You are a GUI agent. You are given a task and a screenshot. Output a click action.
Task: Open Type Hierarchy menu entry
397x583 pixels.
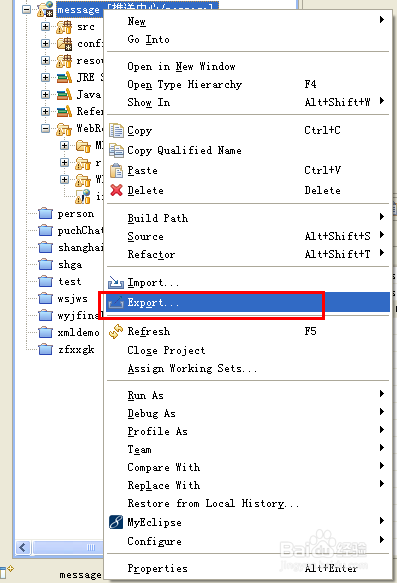tap(248, 84)
